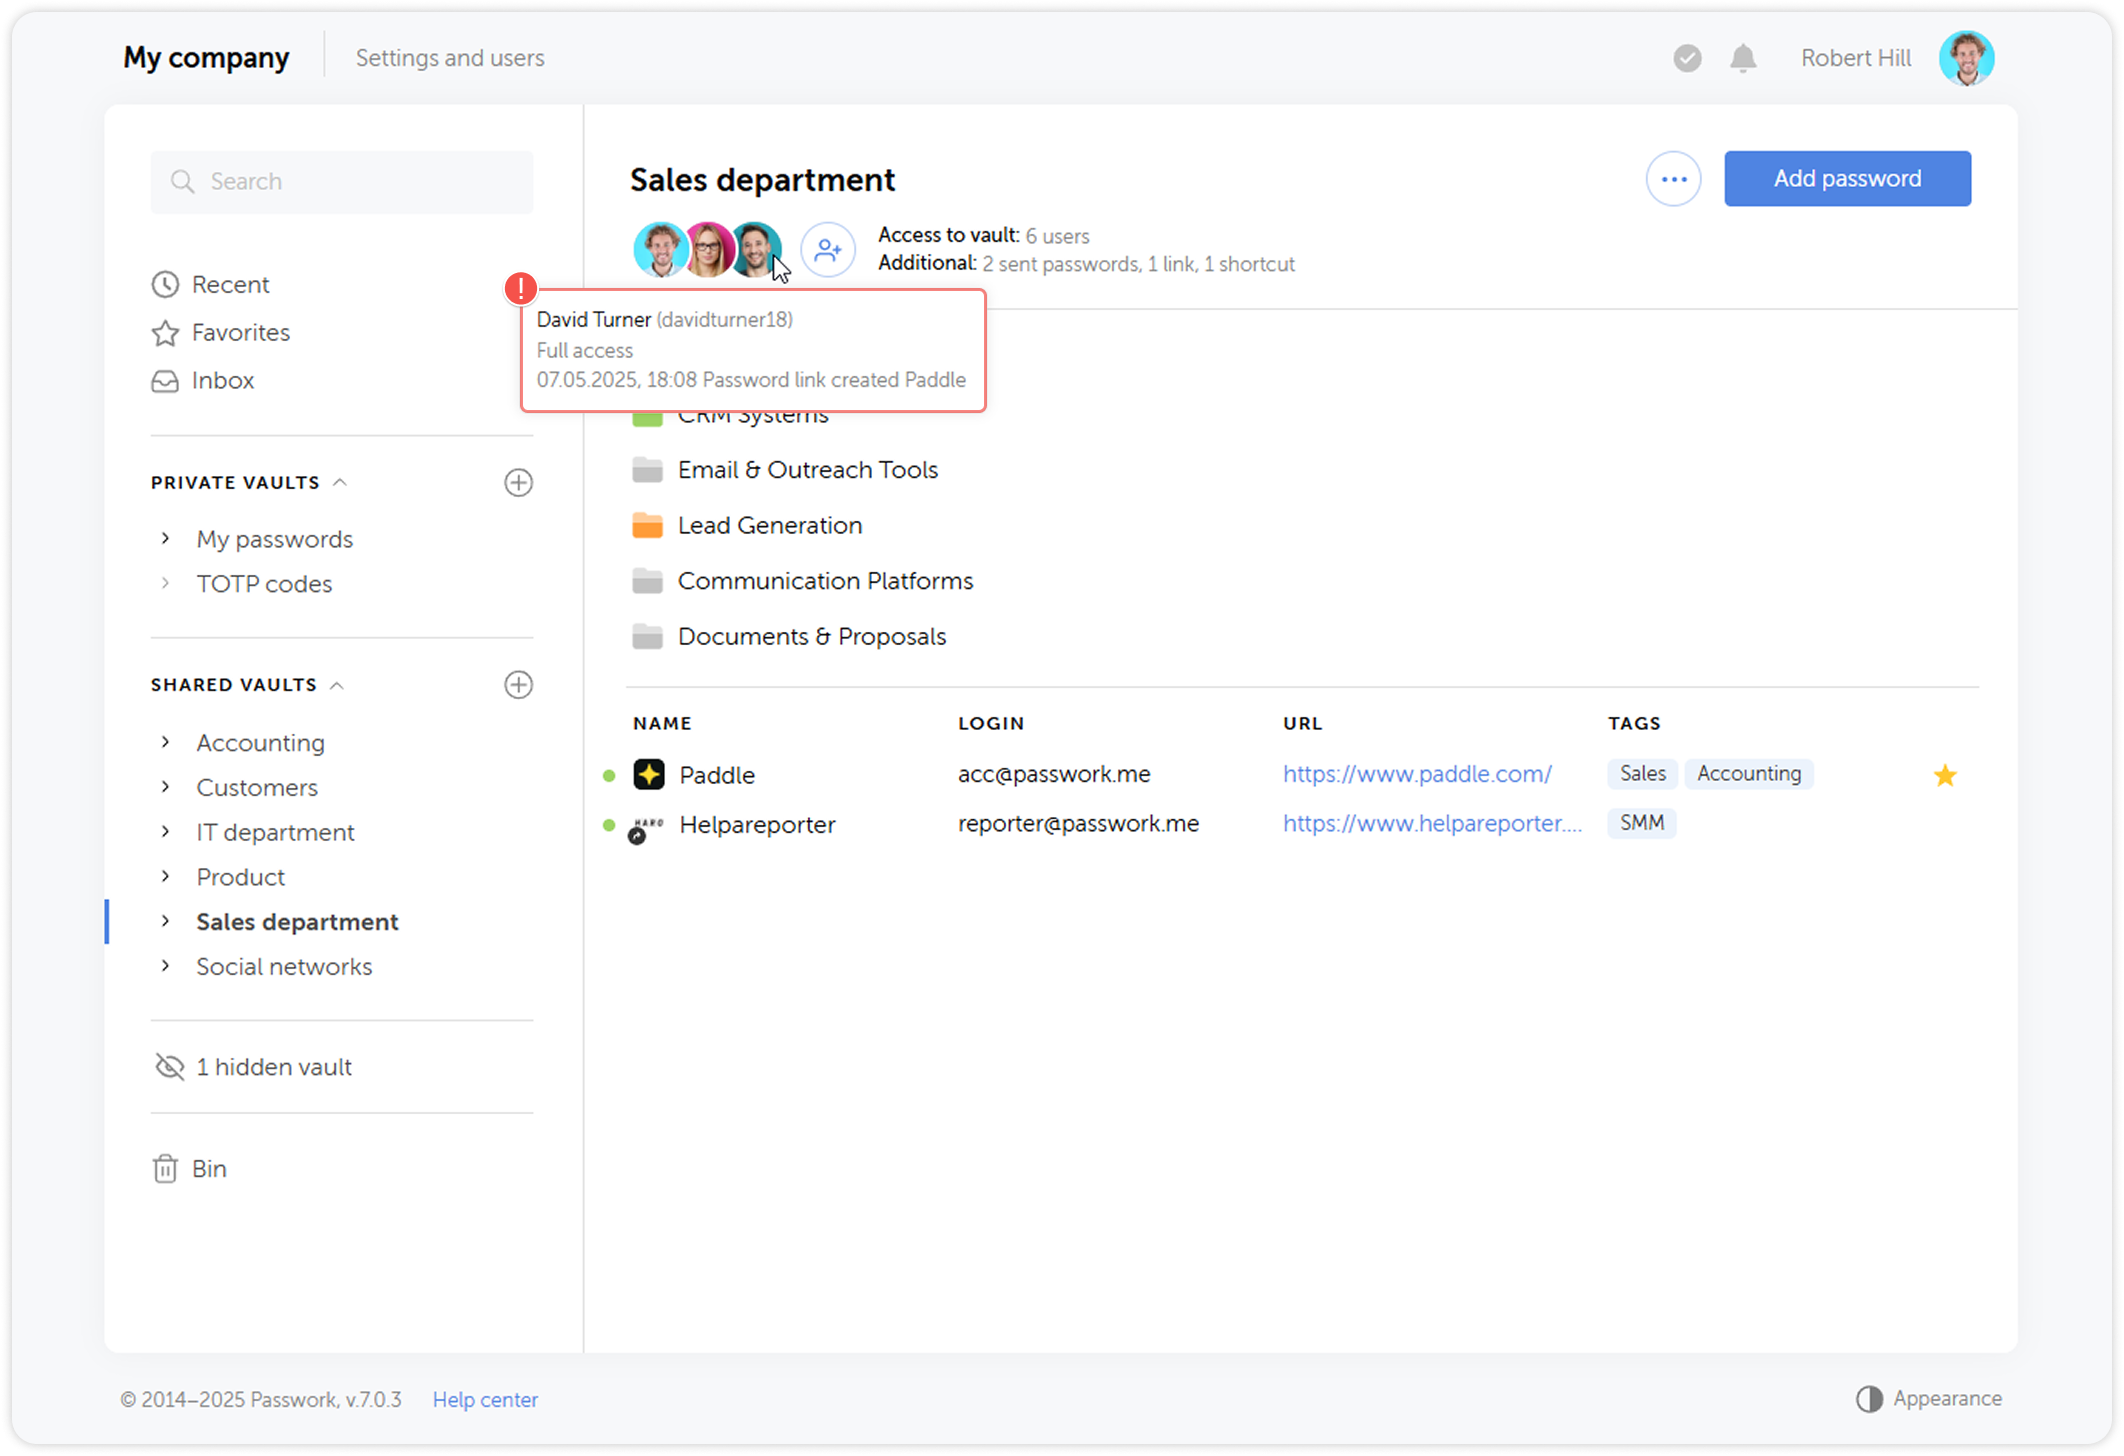The height and width of the screenshot is (1456, 2124).
Task: Click the Add password button
Action: pyautogui.click(x=1846, y=179)
